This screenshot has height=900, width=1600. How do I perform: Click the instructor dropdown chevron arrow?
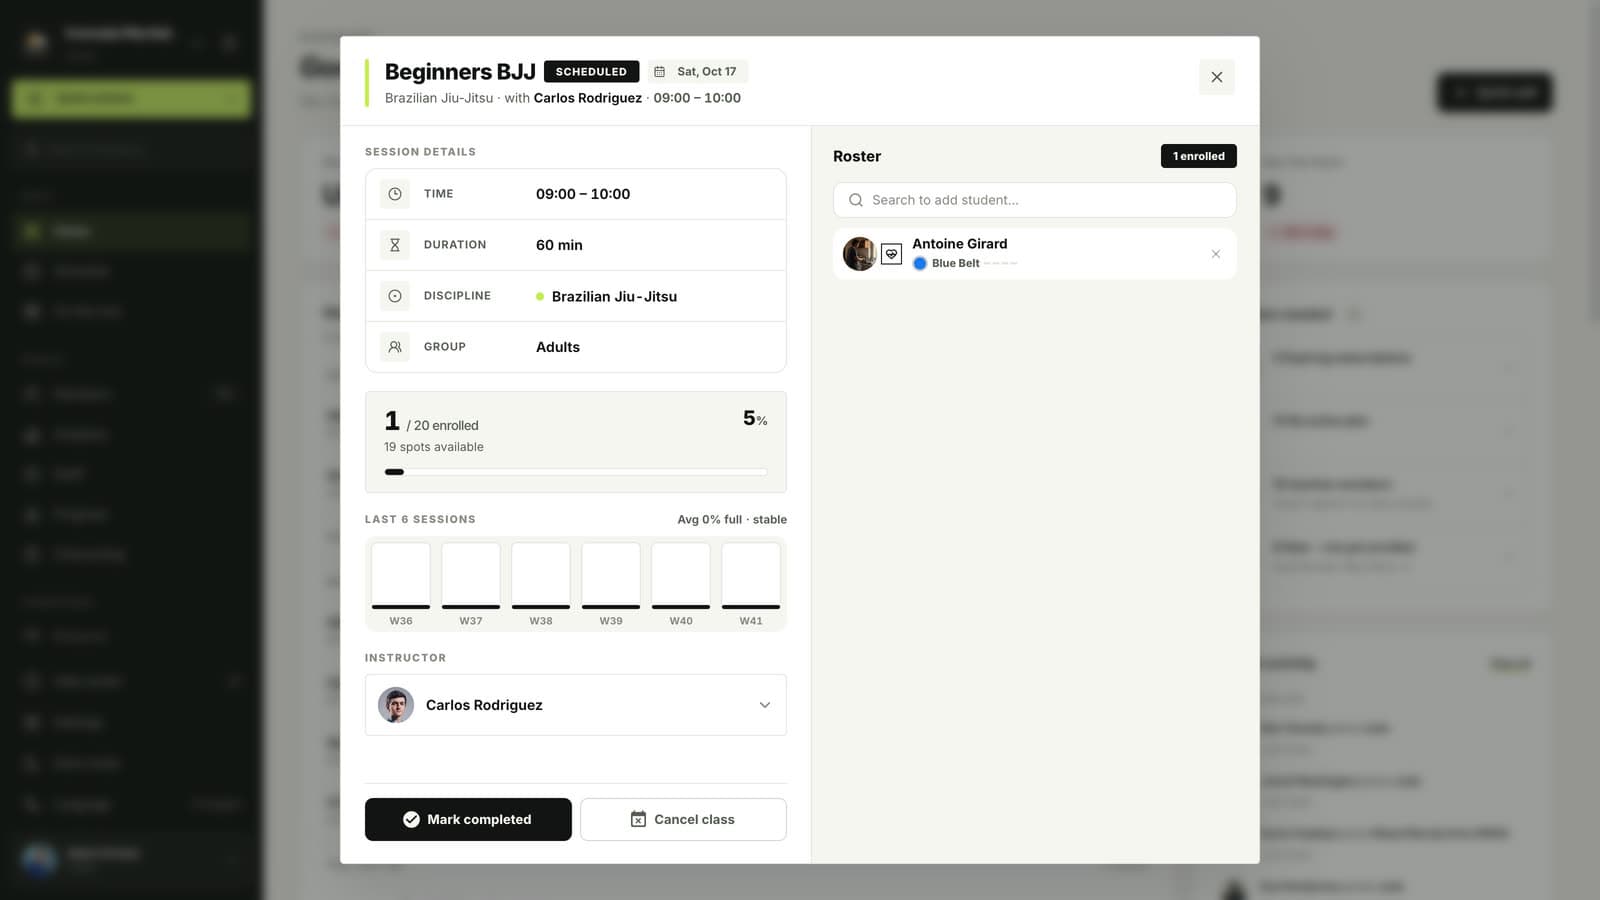(765, 705)
